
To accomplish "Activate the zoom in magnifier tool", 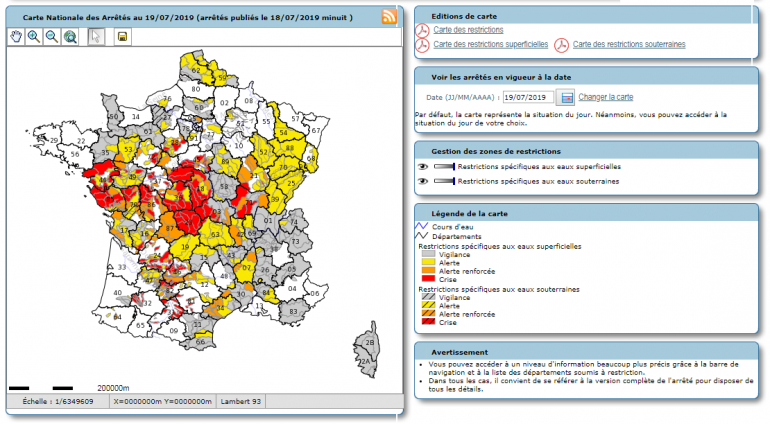I will 34,37.
